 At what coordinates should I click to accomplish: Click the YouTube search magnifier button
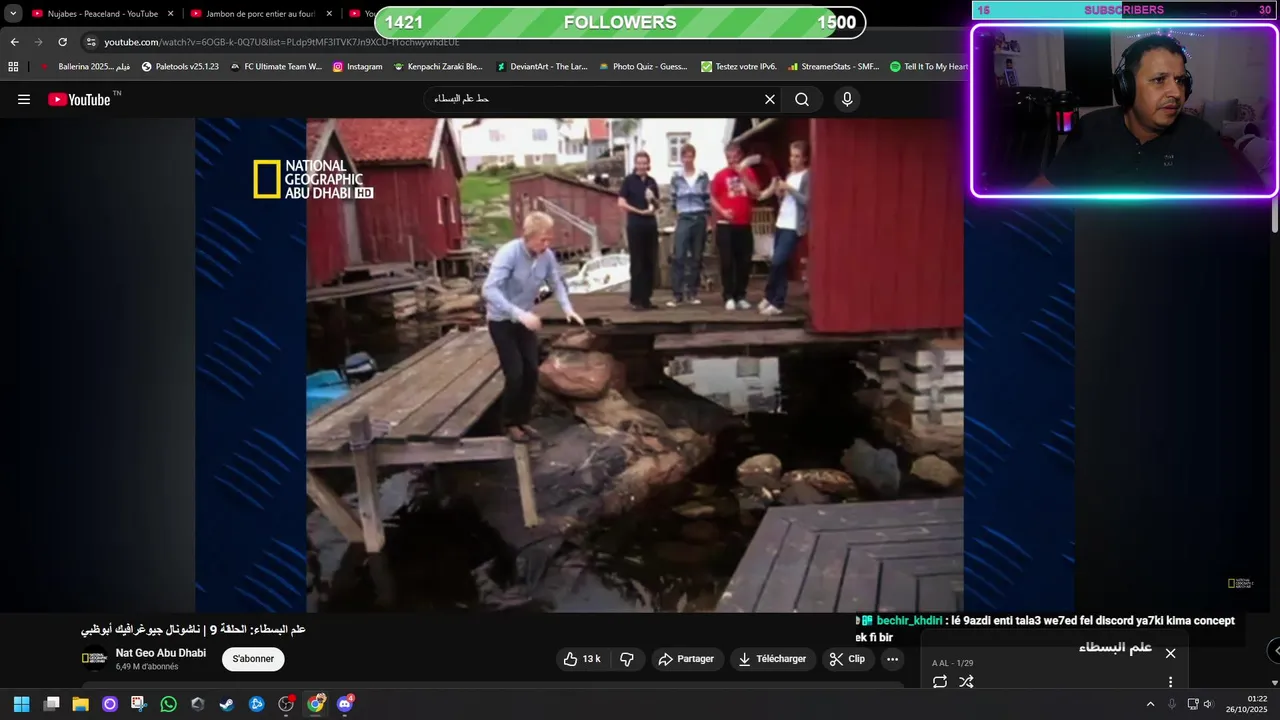click(x=802, y=99)
